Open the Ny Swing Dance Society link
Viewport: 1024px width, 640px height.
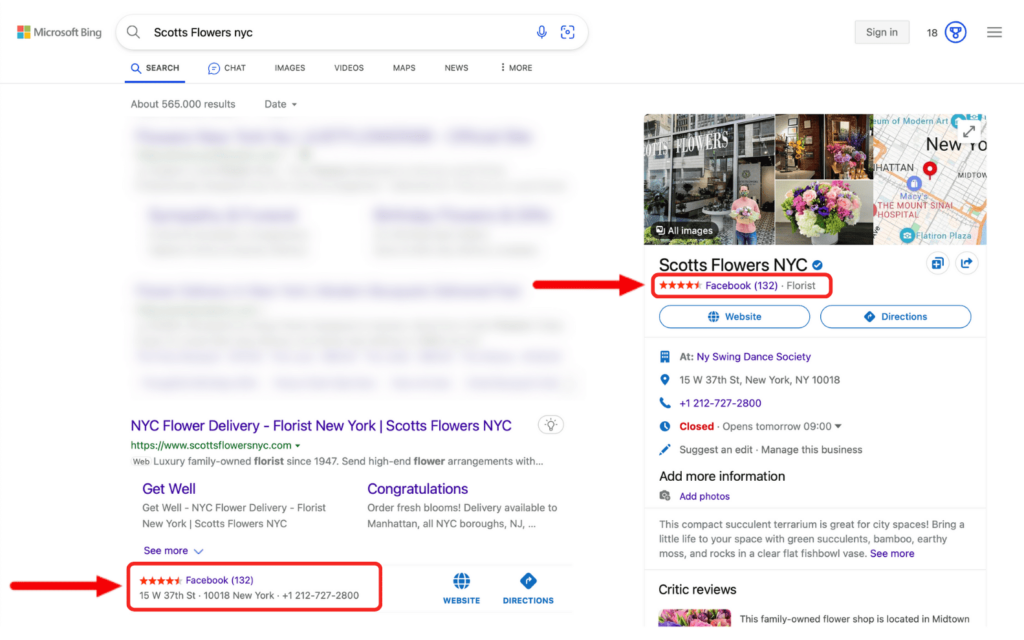tap(753, 357)
